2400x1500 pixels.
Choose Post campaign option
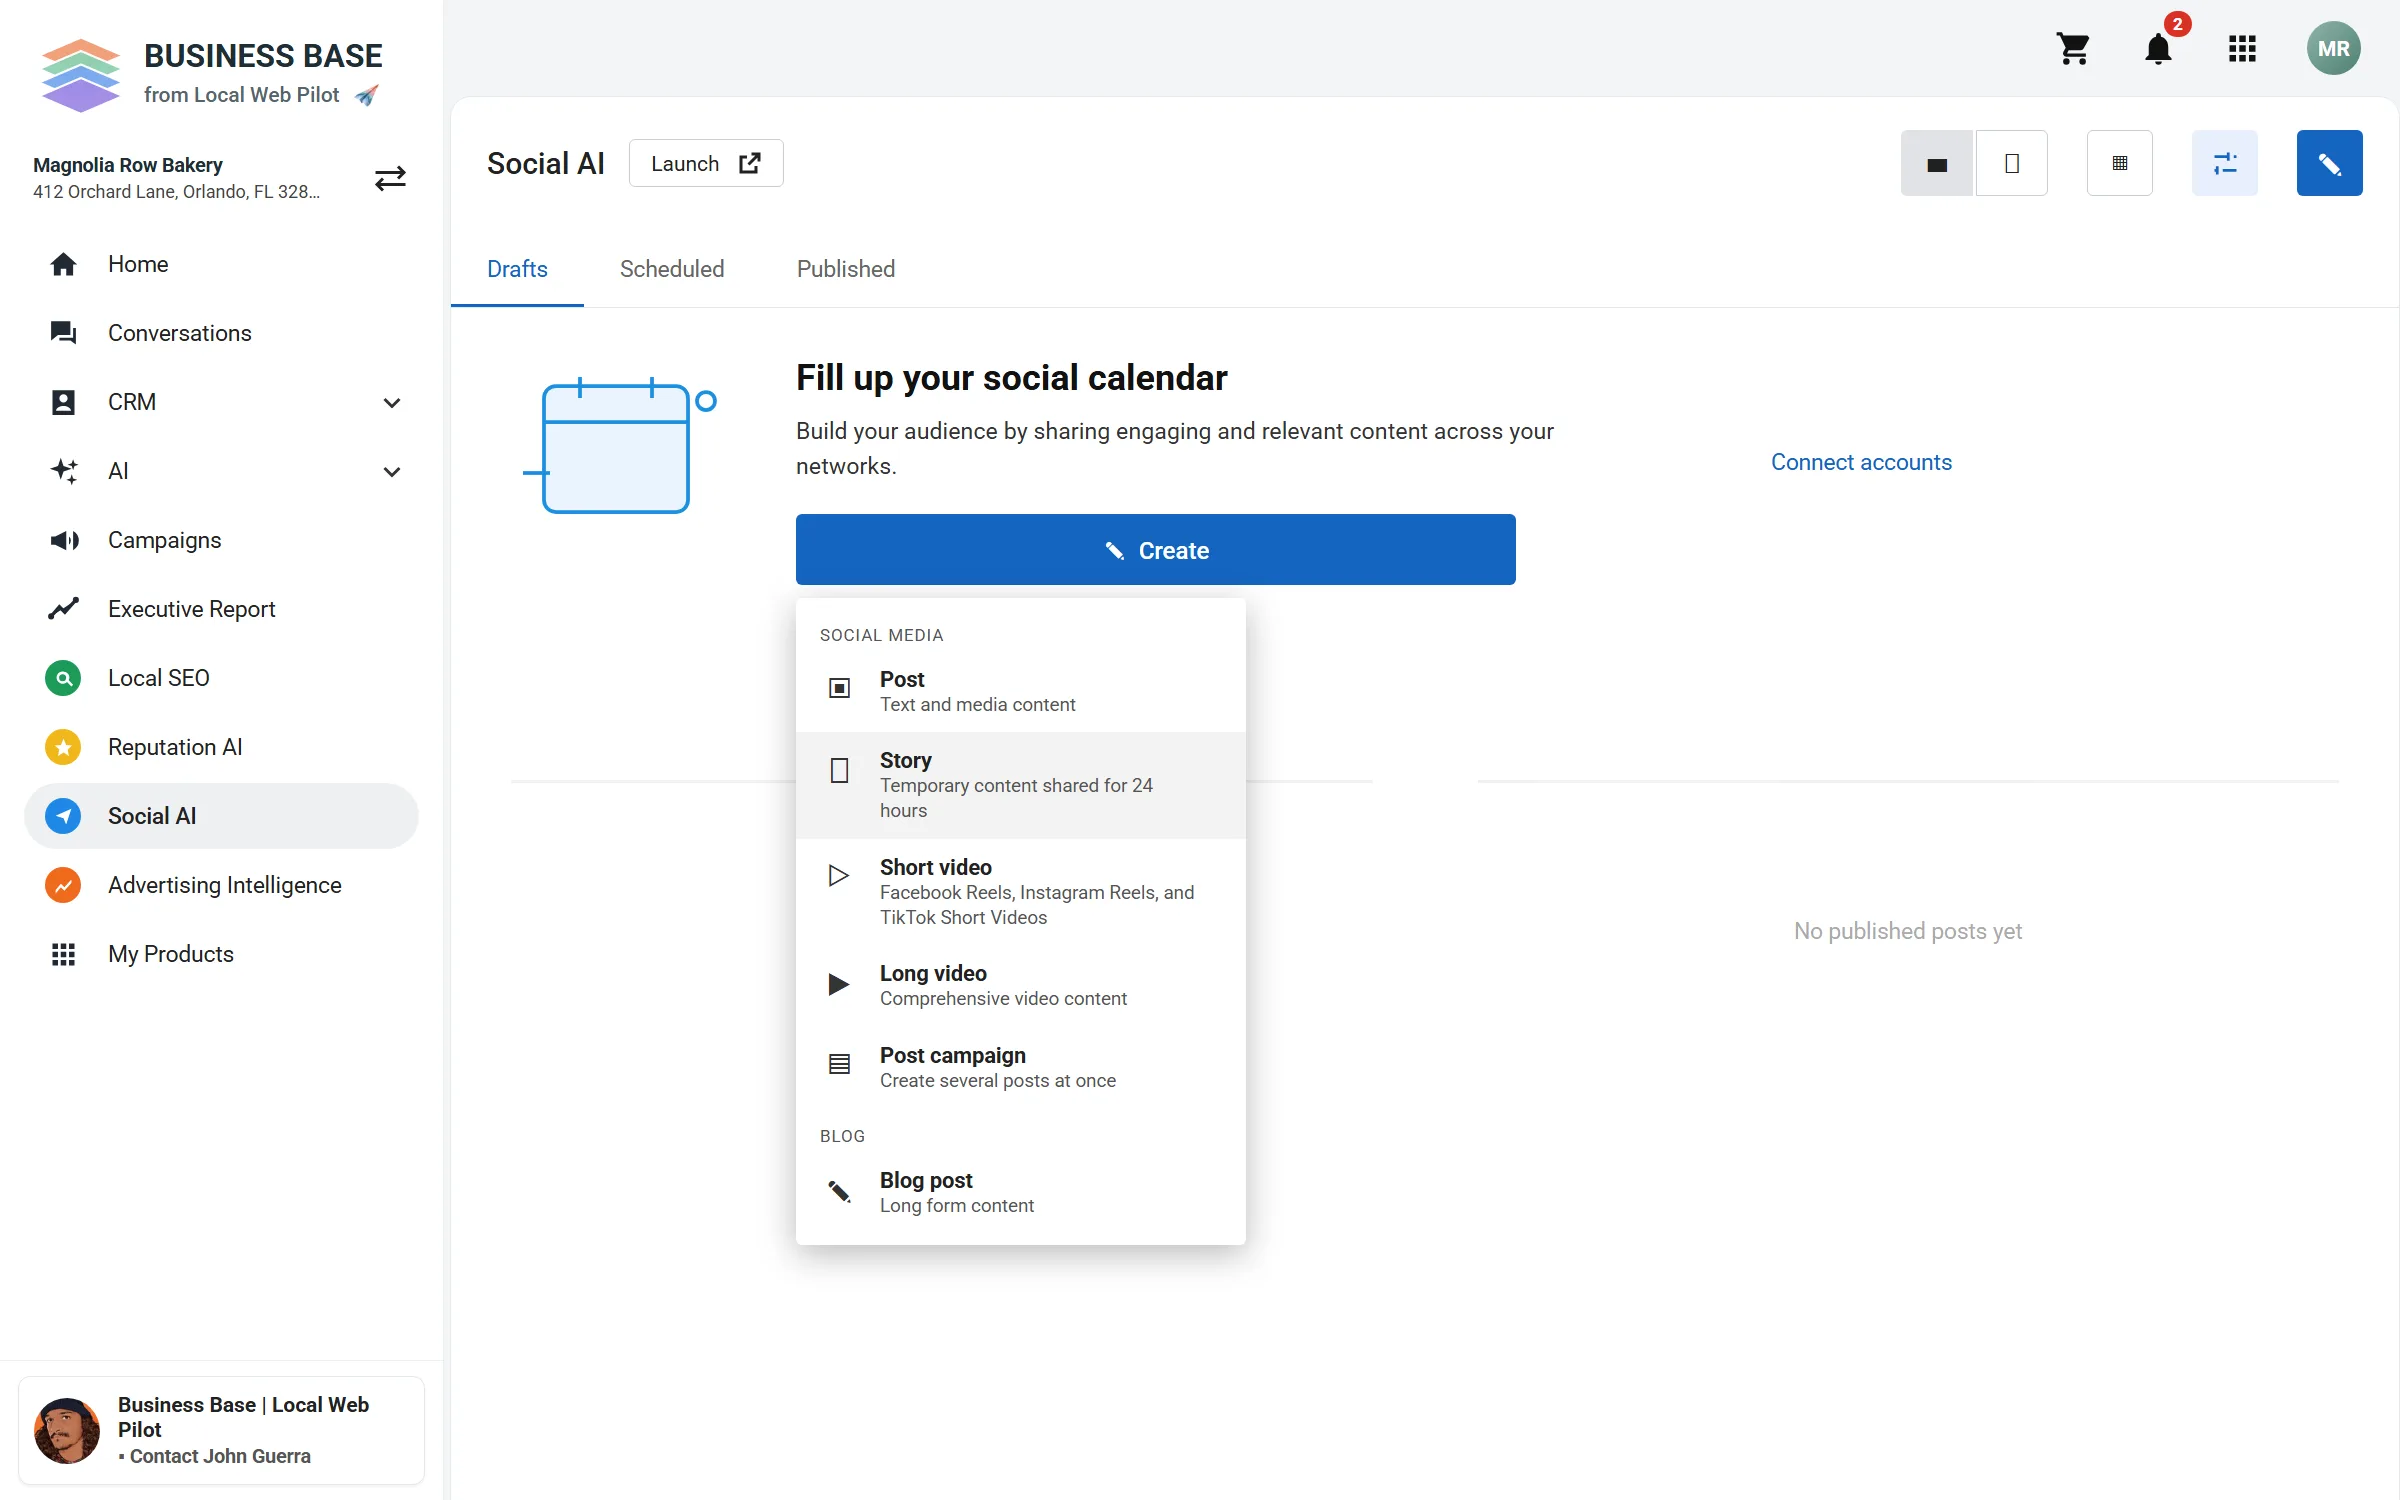[x=1020, y=1067]
